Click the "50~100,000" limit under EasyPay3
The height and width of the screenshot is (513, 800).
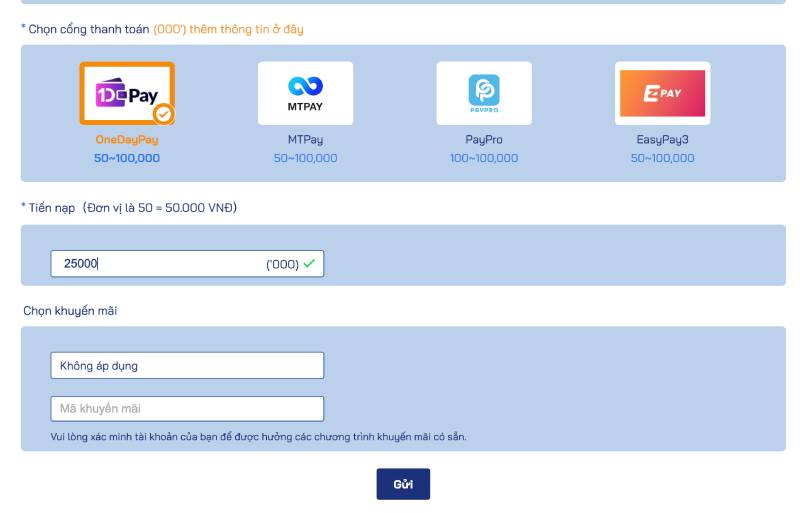point(662,158)
